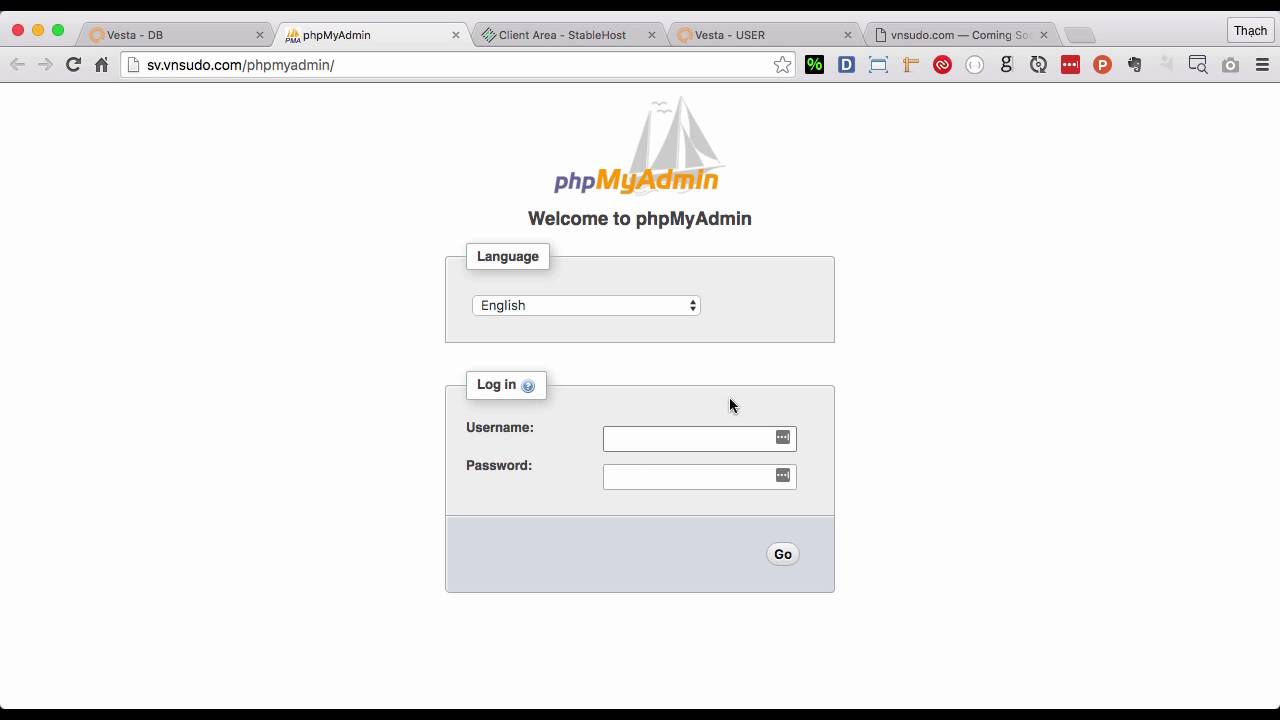The image size is (1280, 720).
Task: Open the blue D extension
Action: (846, 65)
